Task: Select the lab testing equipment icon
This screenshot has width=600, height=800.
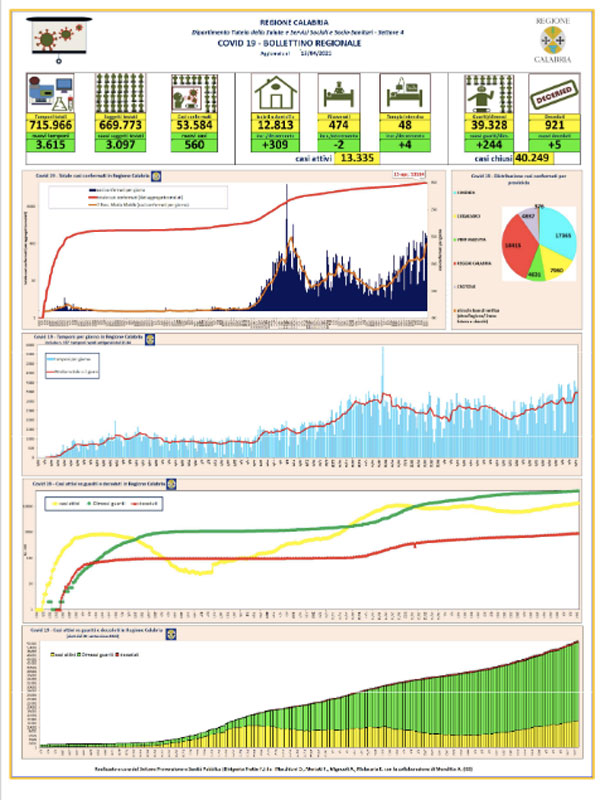Action: tap(51, 93)
